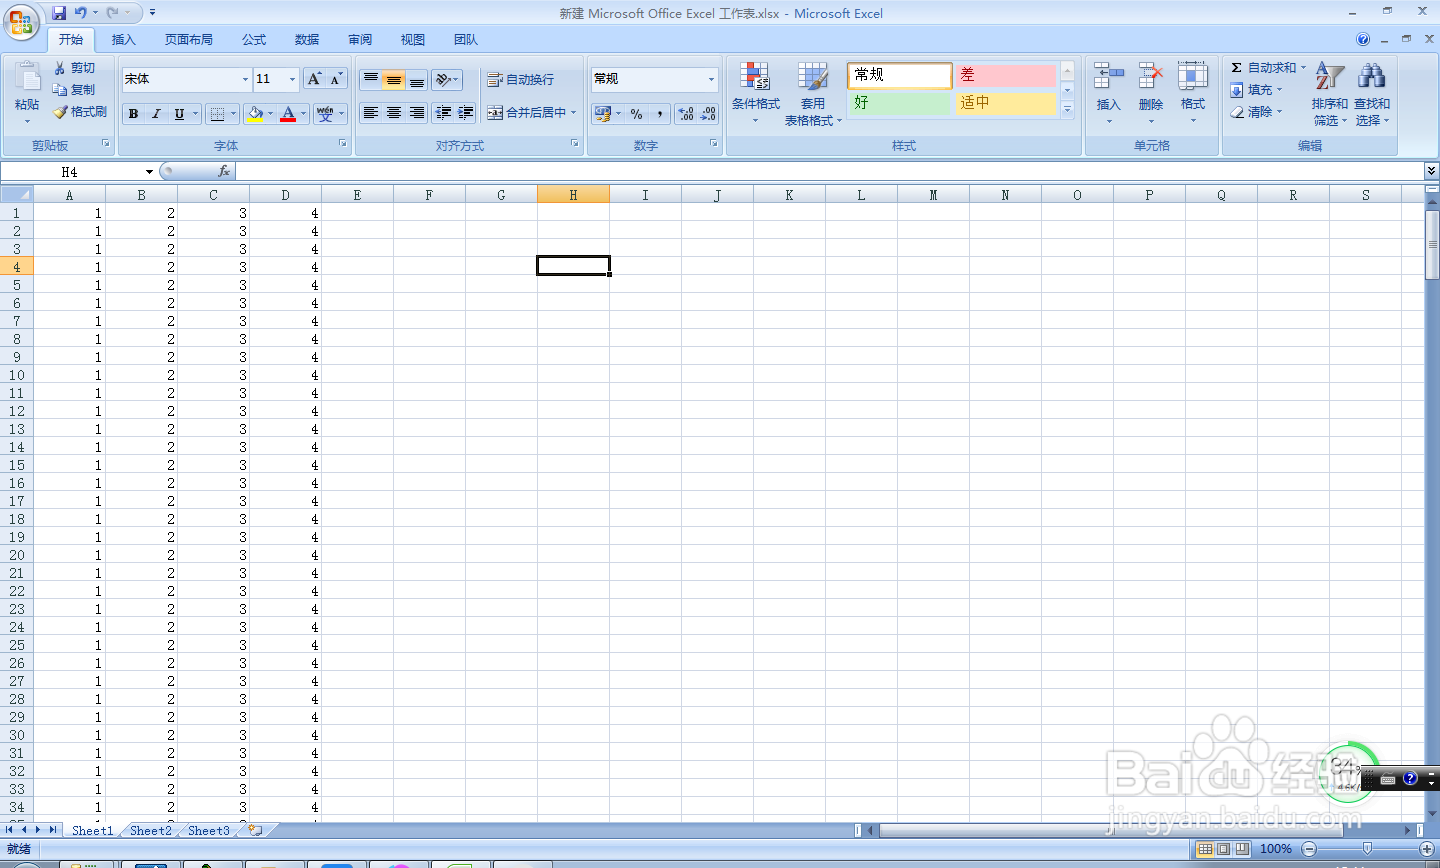Open font size dropdown
Viewport: 1440px width, 868px height.
pyautogui.click(x=292, y=79)
